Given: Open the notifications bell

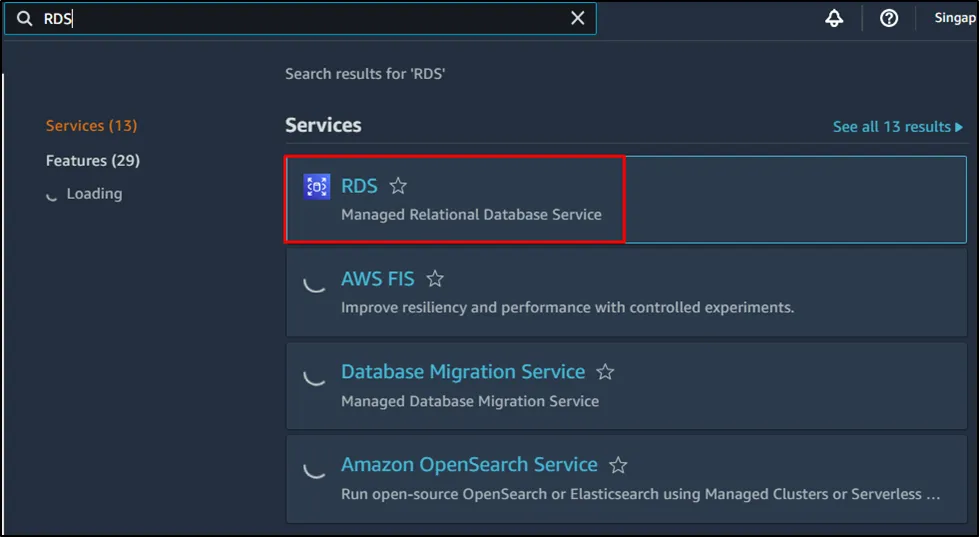Looking at the screenshot, I should pyautogui.click(x=834, y=19).
